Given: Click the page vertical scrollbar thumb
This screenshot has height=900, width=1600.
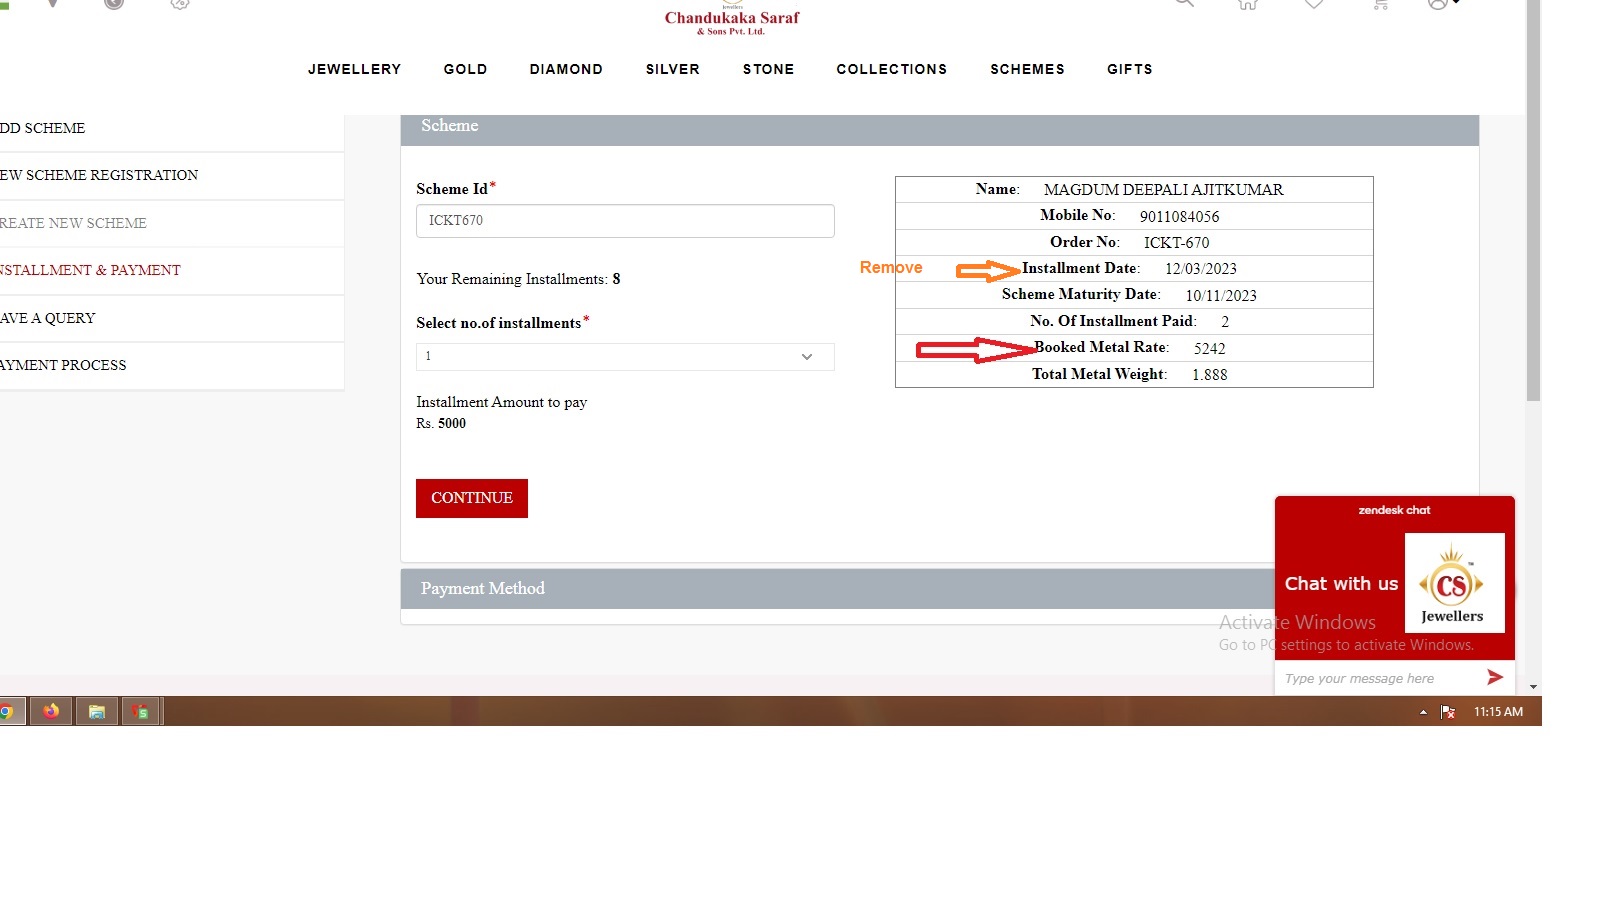Looking at the screenshot, I should tap(1534, 200).
